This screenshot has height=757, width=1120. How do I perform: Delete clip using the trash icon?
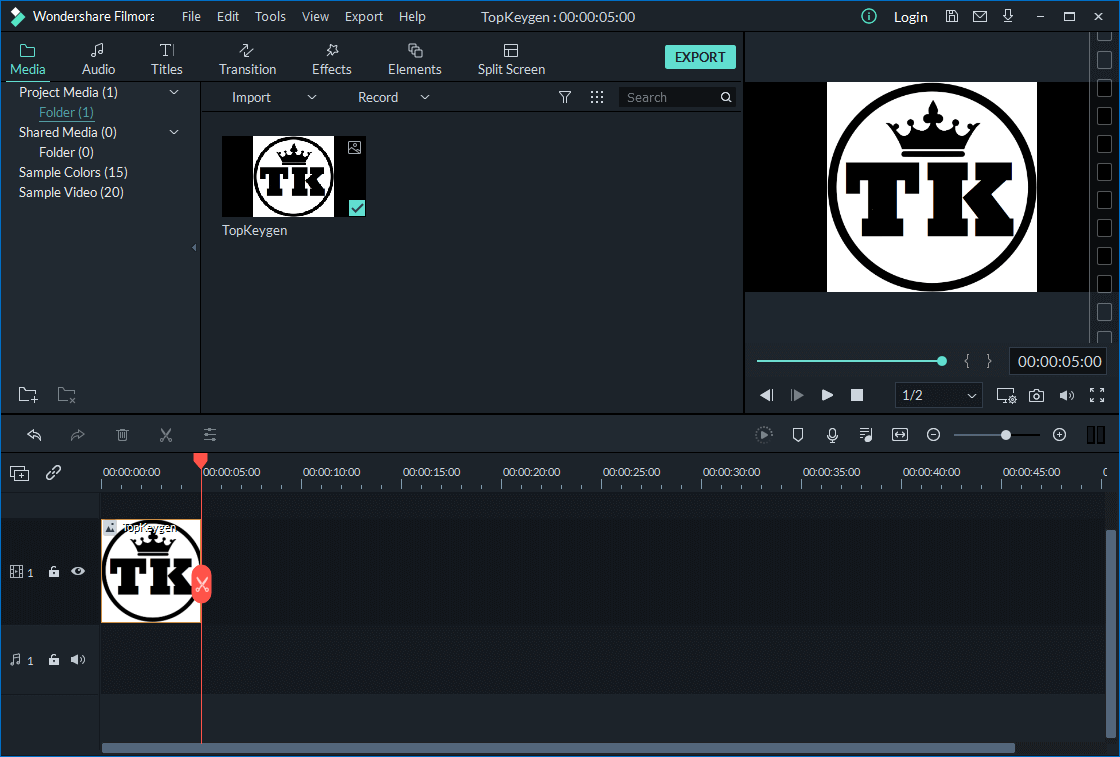pos(122,435)
